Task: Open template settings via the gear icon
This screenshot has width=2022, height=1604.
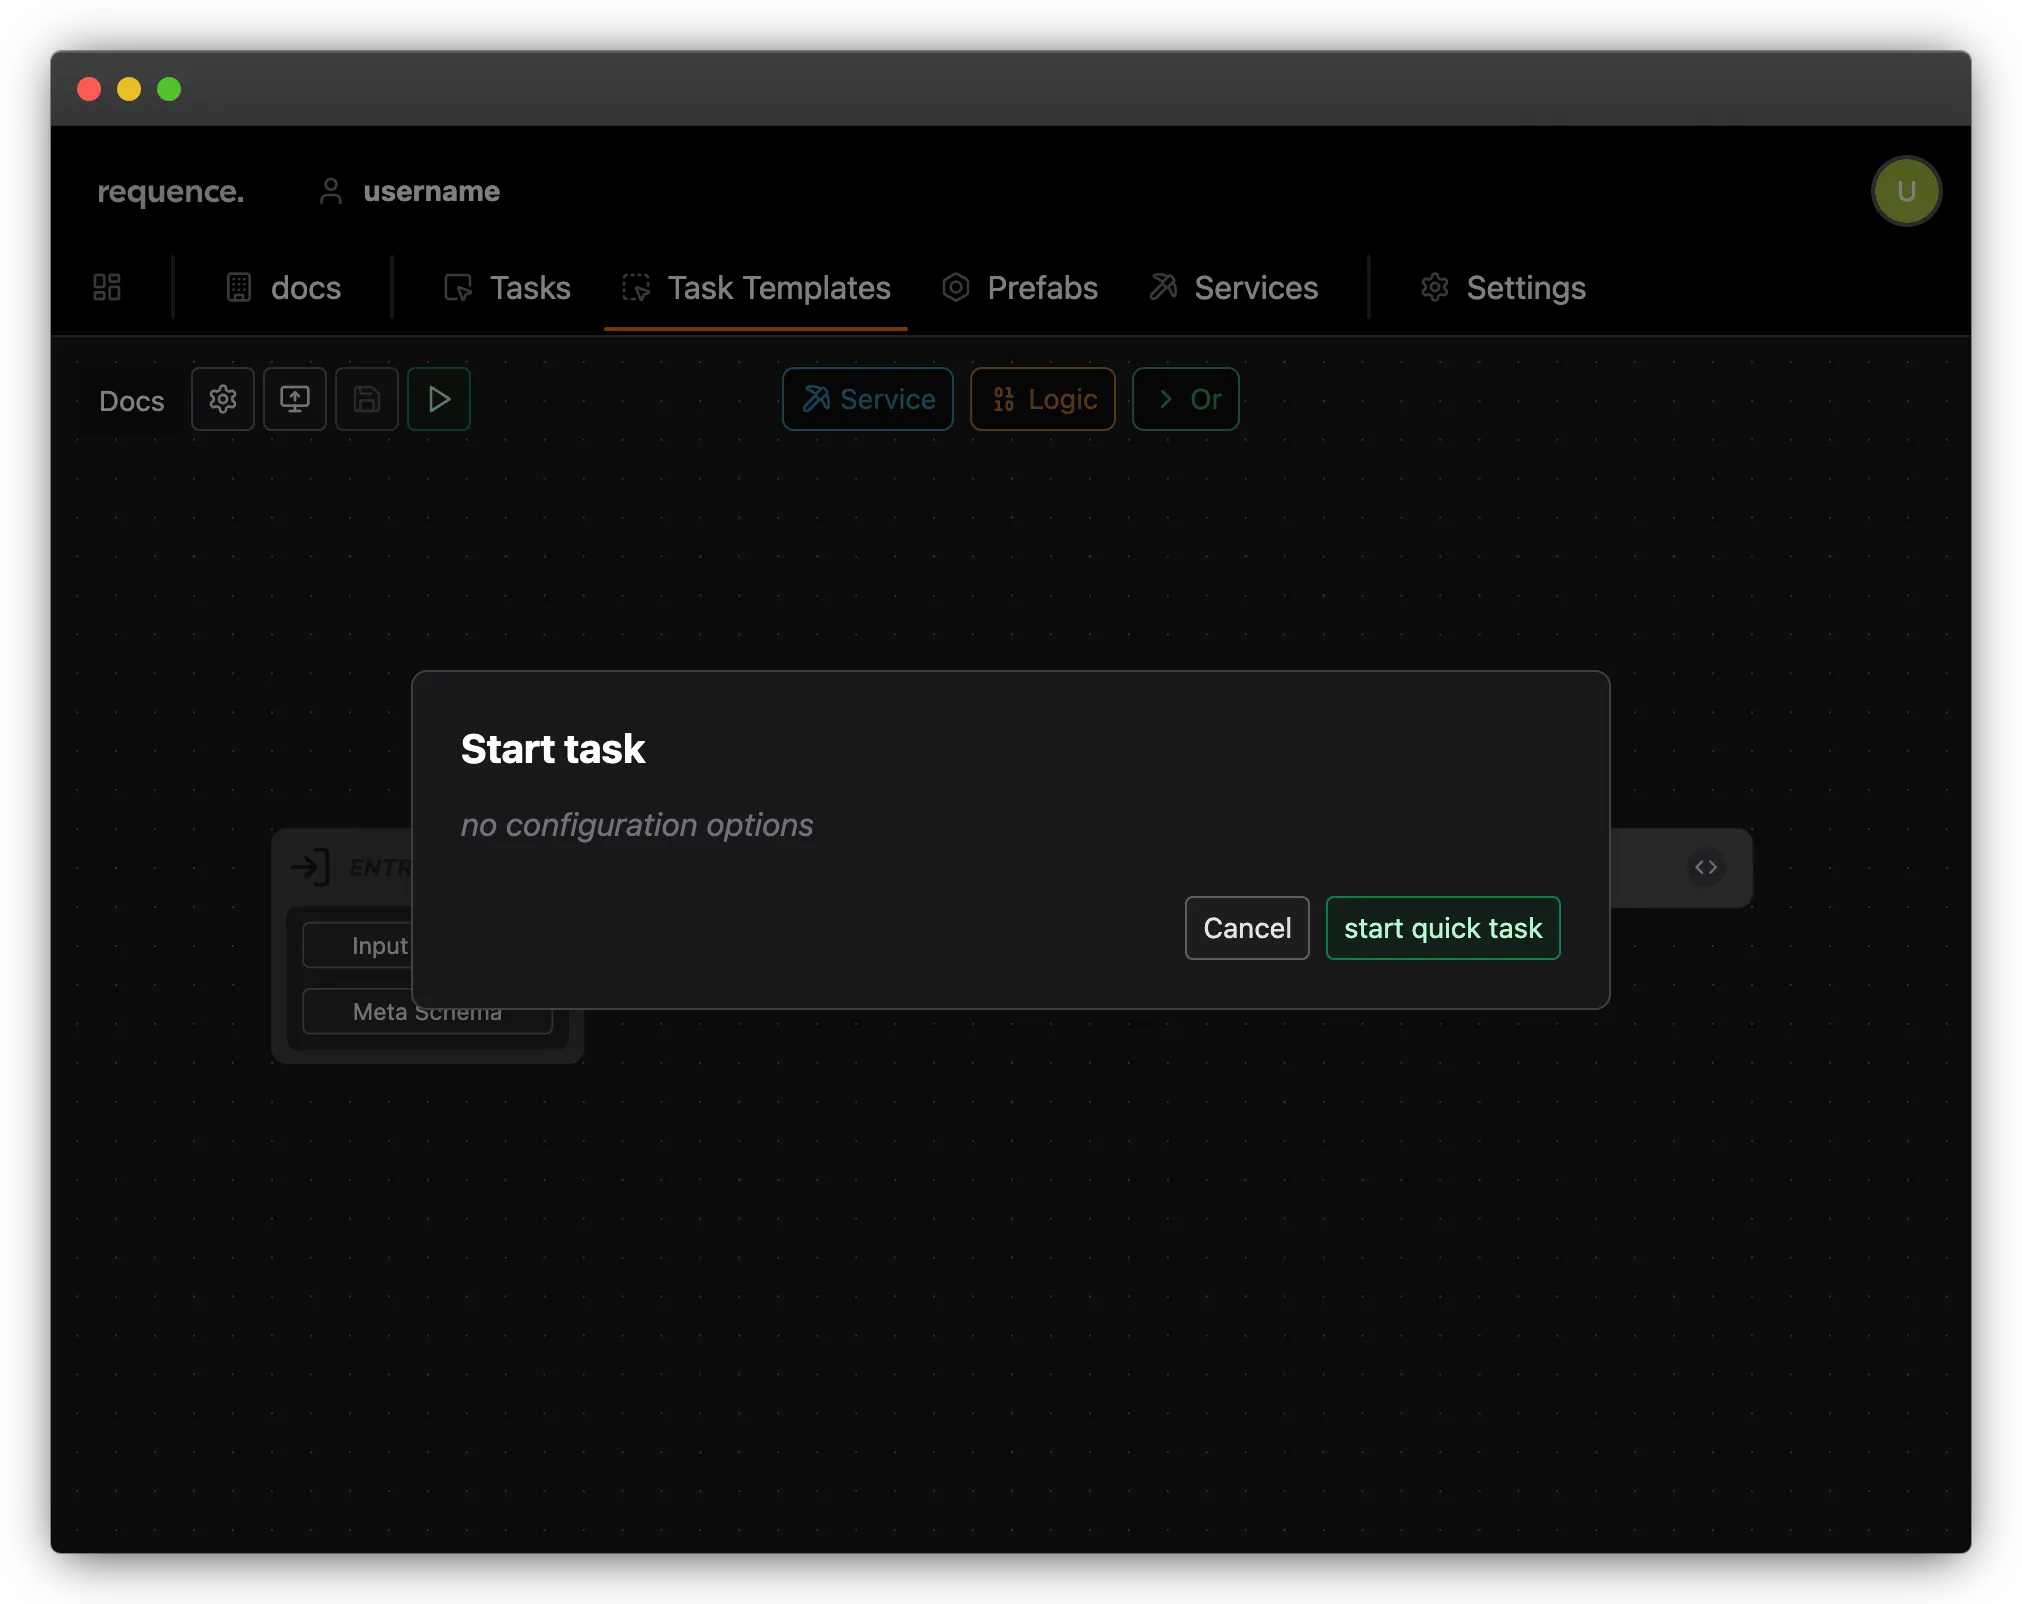Action: click(222, 399)
